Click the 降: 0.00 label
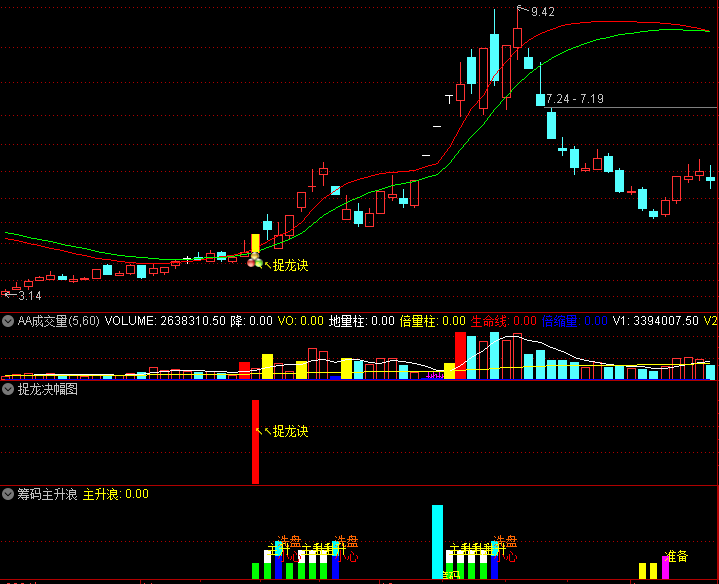The width and height of the screenshot is (719, 584). pos(251,321)
